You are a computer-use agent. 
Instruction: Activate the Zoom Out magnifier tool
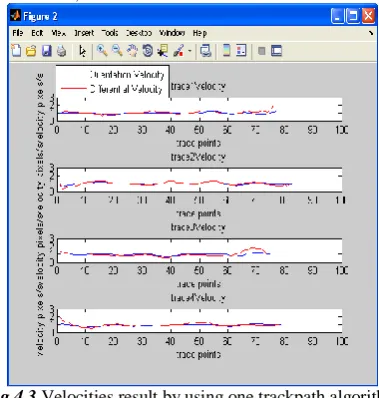tap(117, 51)
